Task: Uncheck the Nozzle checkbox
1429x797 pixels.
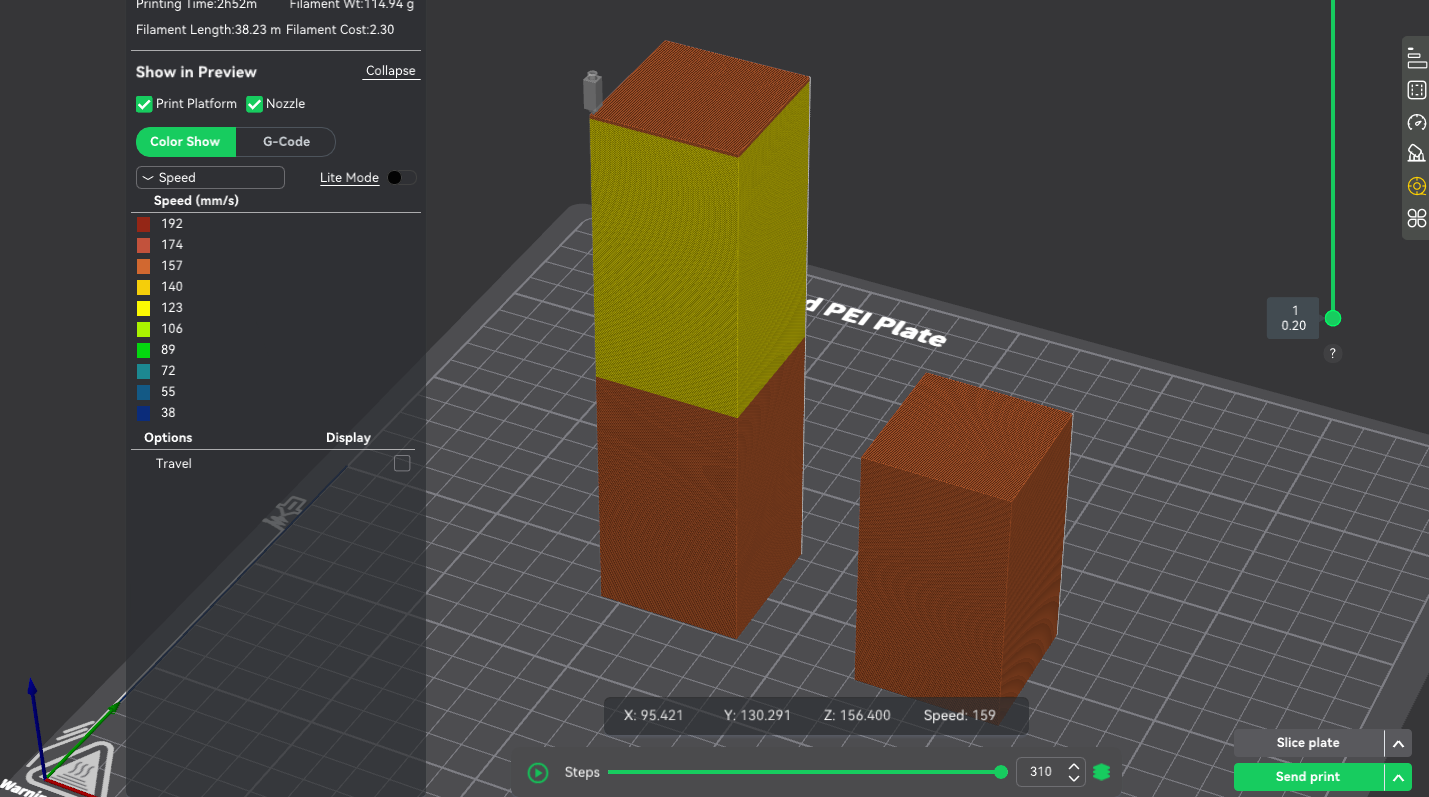Action: click(x=254, y=104)
